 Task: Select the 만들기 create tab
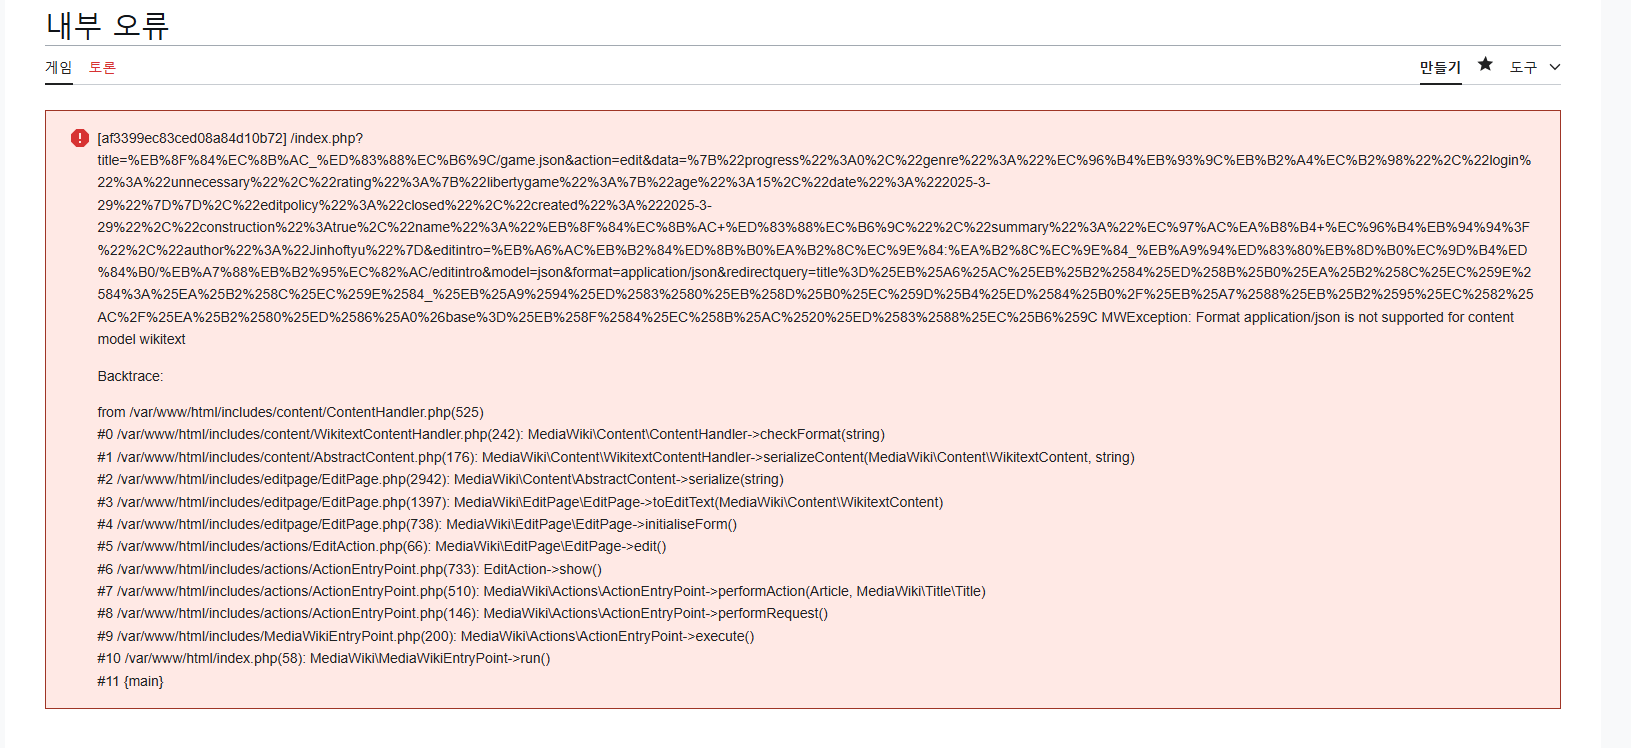coord(1440,67)
